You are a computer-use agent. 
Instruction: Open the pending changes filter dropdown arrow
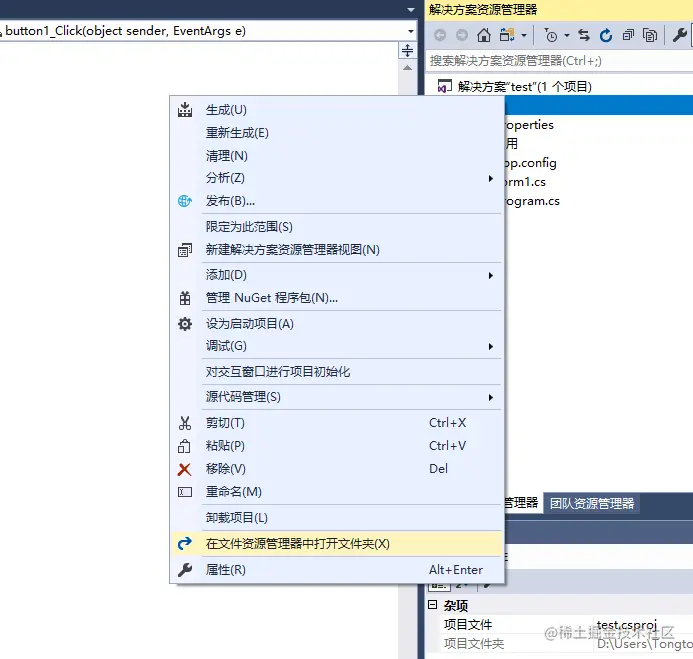point(567,35)
